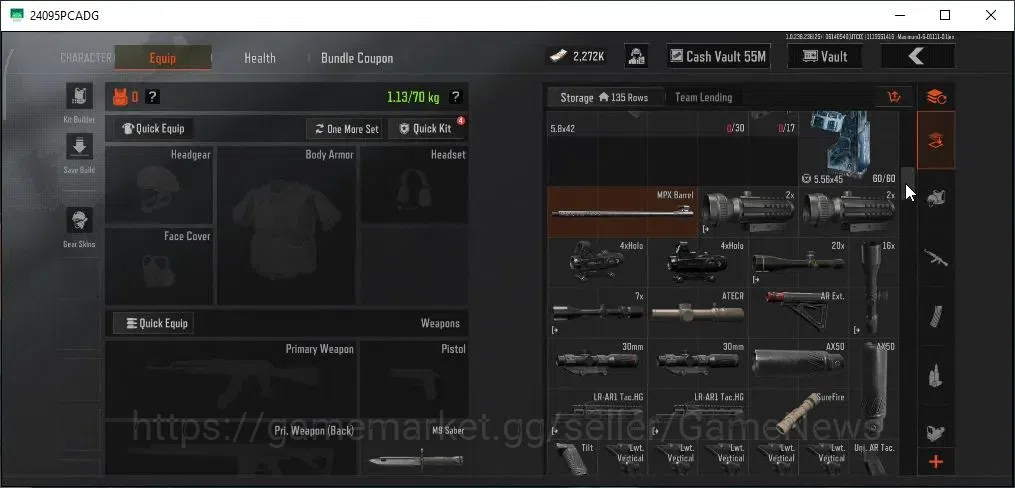Image resolution: width=1015 pixels, height=488 pixels.
Task: Open the Kit Builder sidebar icon
Action: (79, 96)
